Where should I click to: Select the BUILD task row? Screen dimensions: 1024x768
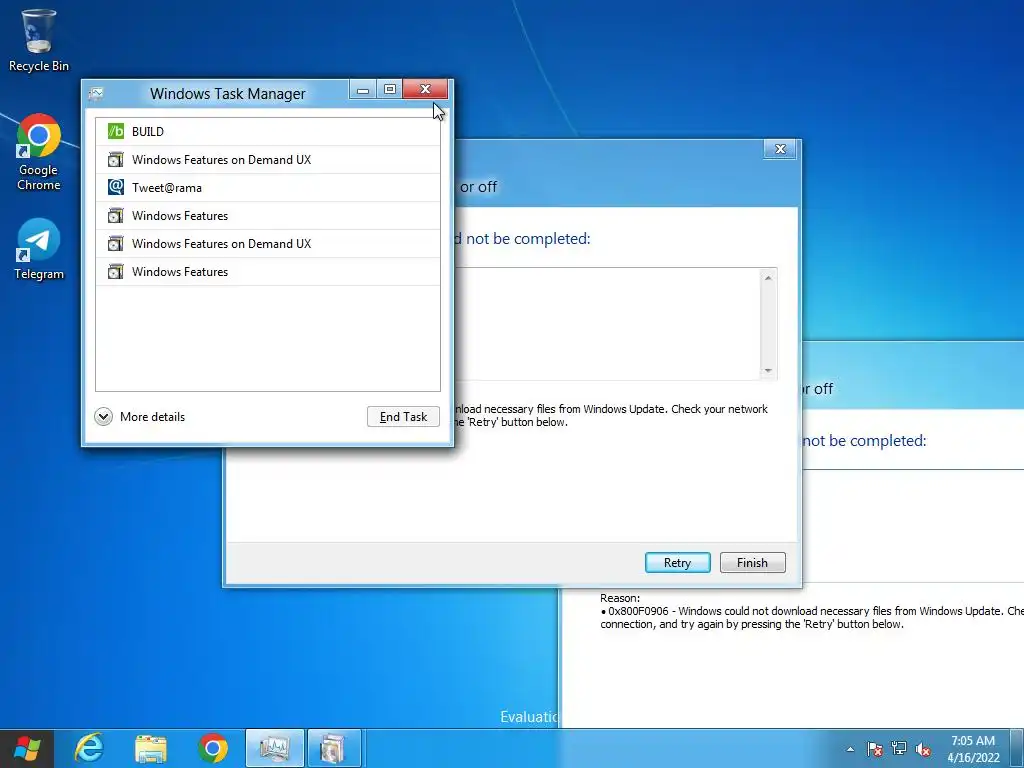(268, 131)
